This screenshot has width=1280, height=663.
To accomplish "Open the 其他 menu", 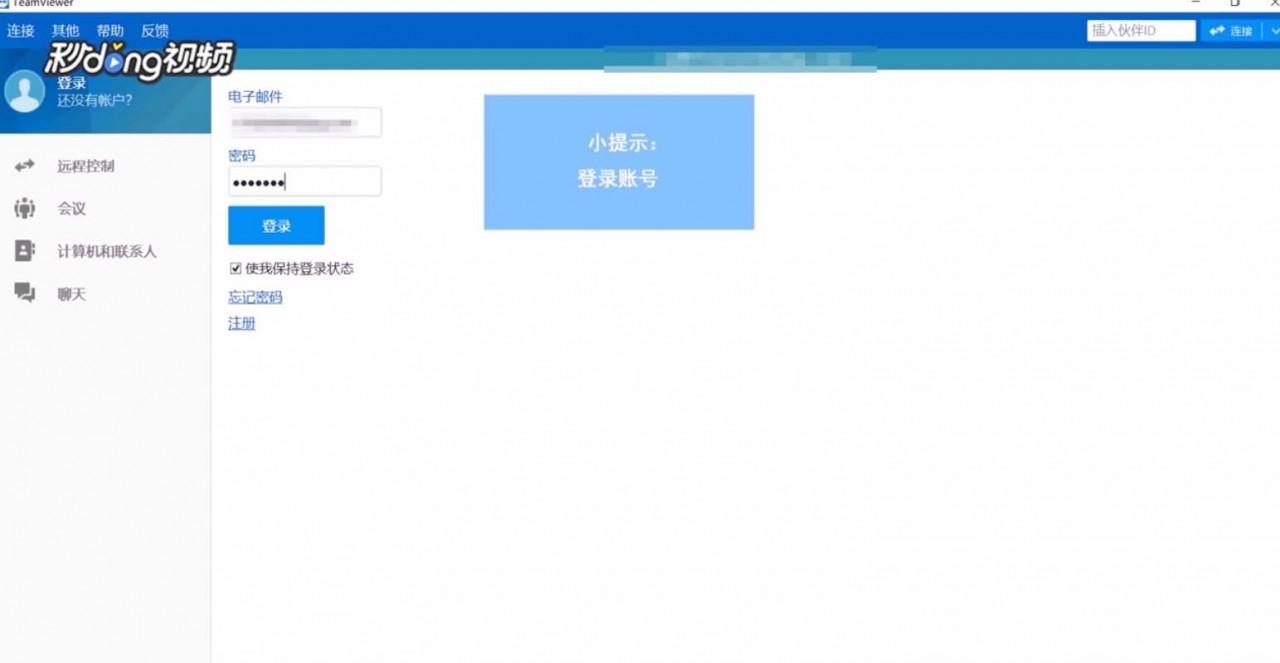I will 65,30.
